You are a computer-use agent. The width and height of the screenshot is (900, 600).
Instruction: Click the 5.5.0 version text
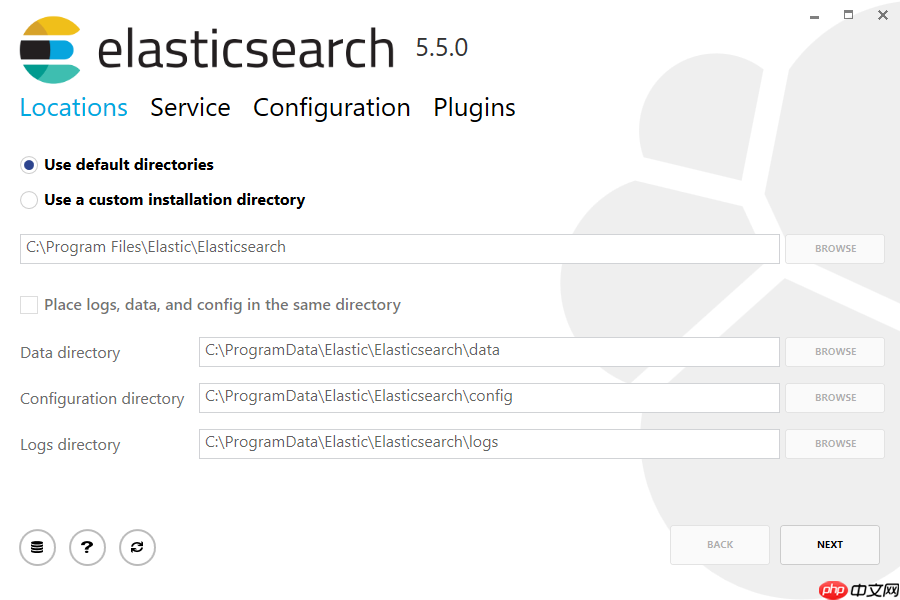pyautogui.click(x=441, y=48)
